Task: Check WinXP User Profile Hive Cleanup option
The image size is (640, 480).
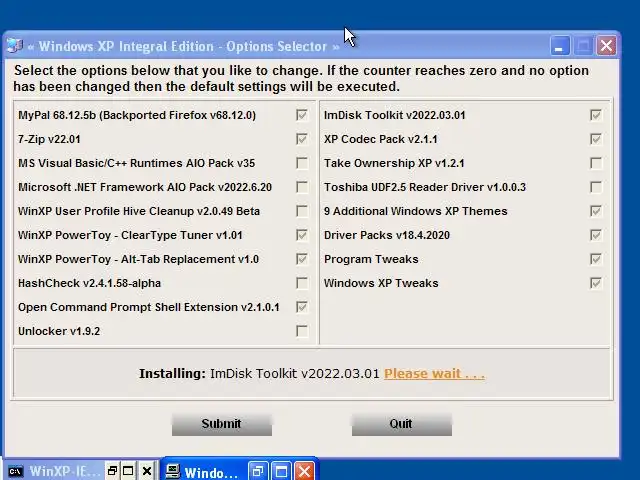Action: pyautogui.click(x=302, y=211)
